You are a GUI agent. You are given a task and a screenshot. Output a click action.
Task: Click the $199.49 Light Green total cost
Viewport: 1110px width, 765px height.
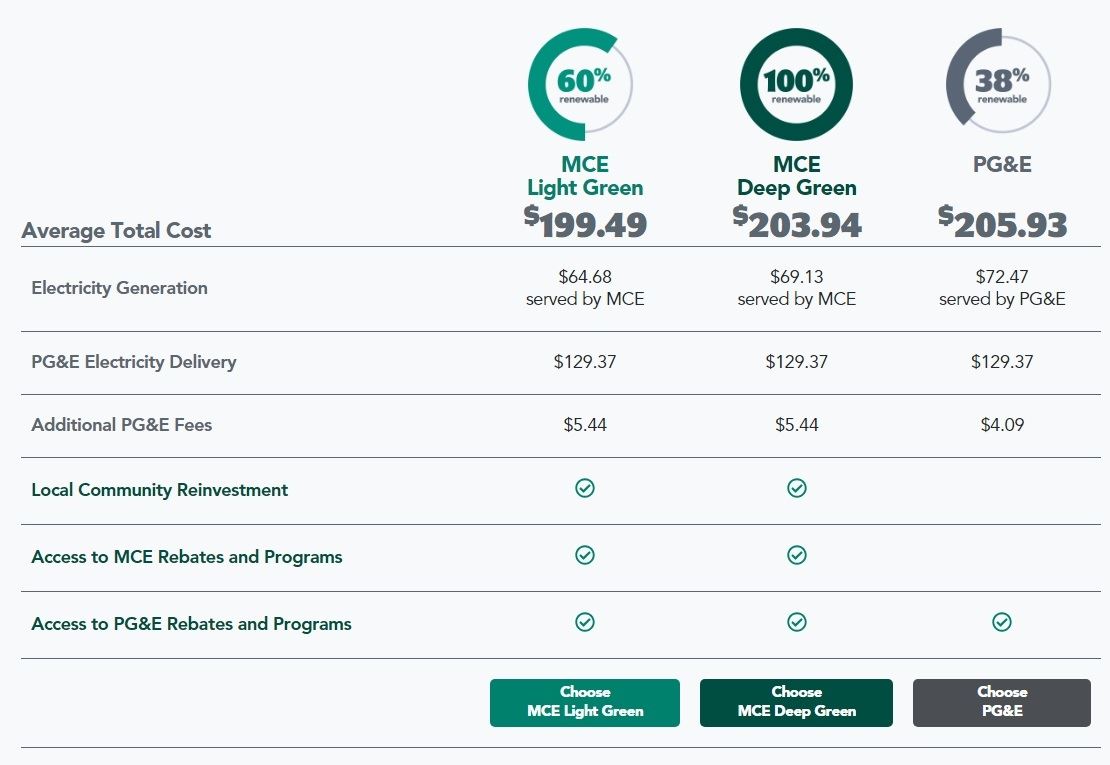point(586,223)
